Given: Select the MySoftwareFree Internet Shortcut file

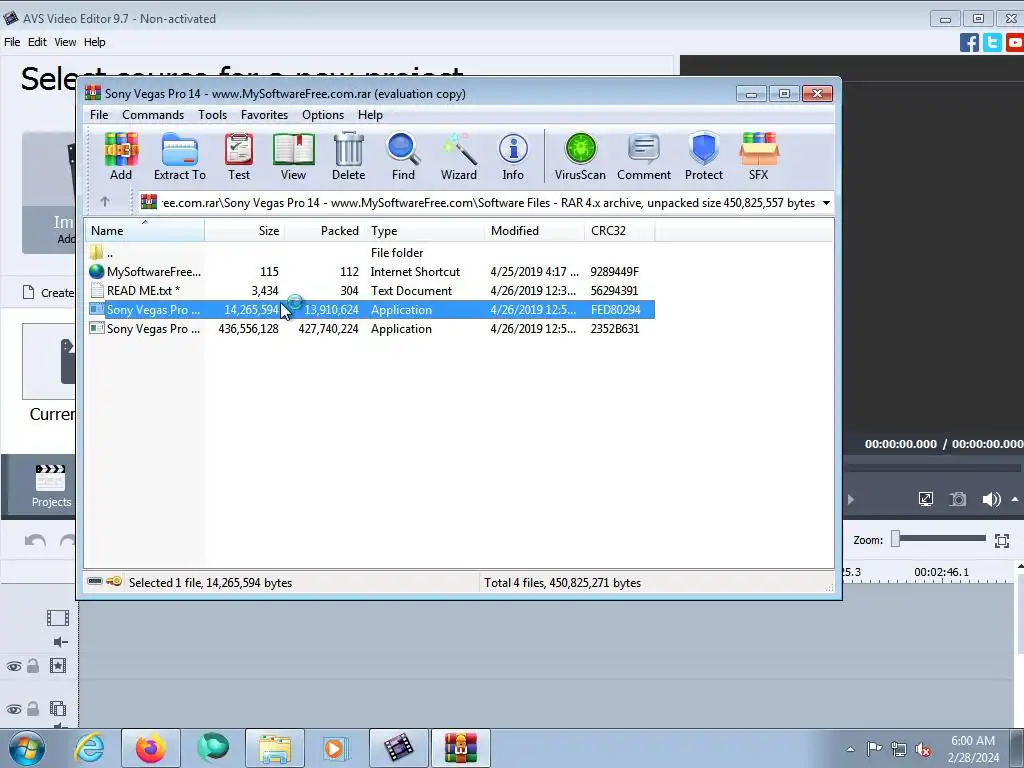Looking at the screenshot, I should [370, 272].
